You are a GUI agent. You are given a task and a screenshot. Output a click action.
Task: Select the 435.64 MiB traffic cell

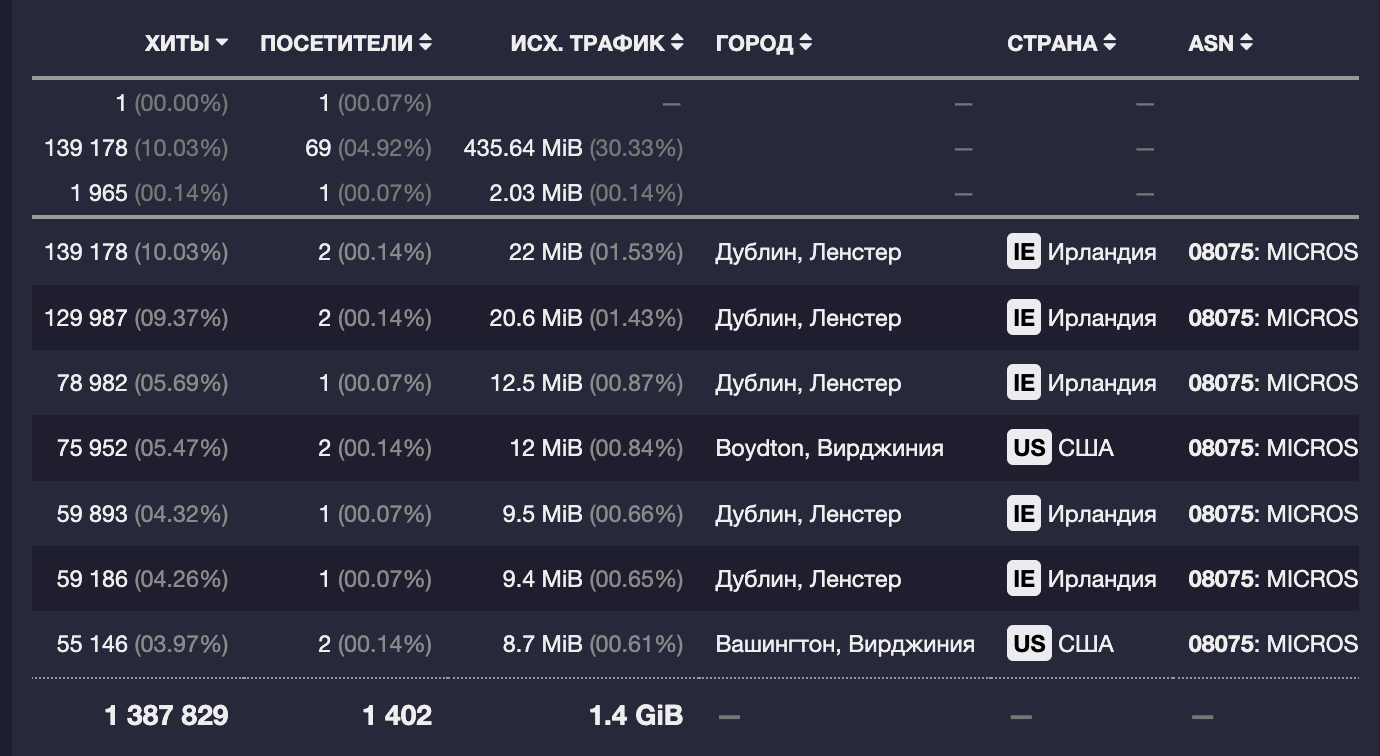pyautogui.click(x=523, y=148)
